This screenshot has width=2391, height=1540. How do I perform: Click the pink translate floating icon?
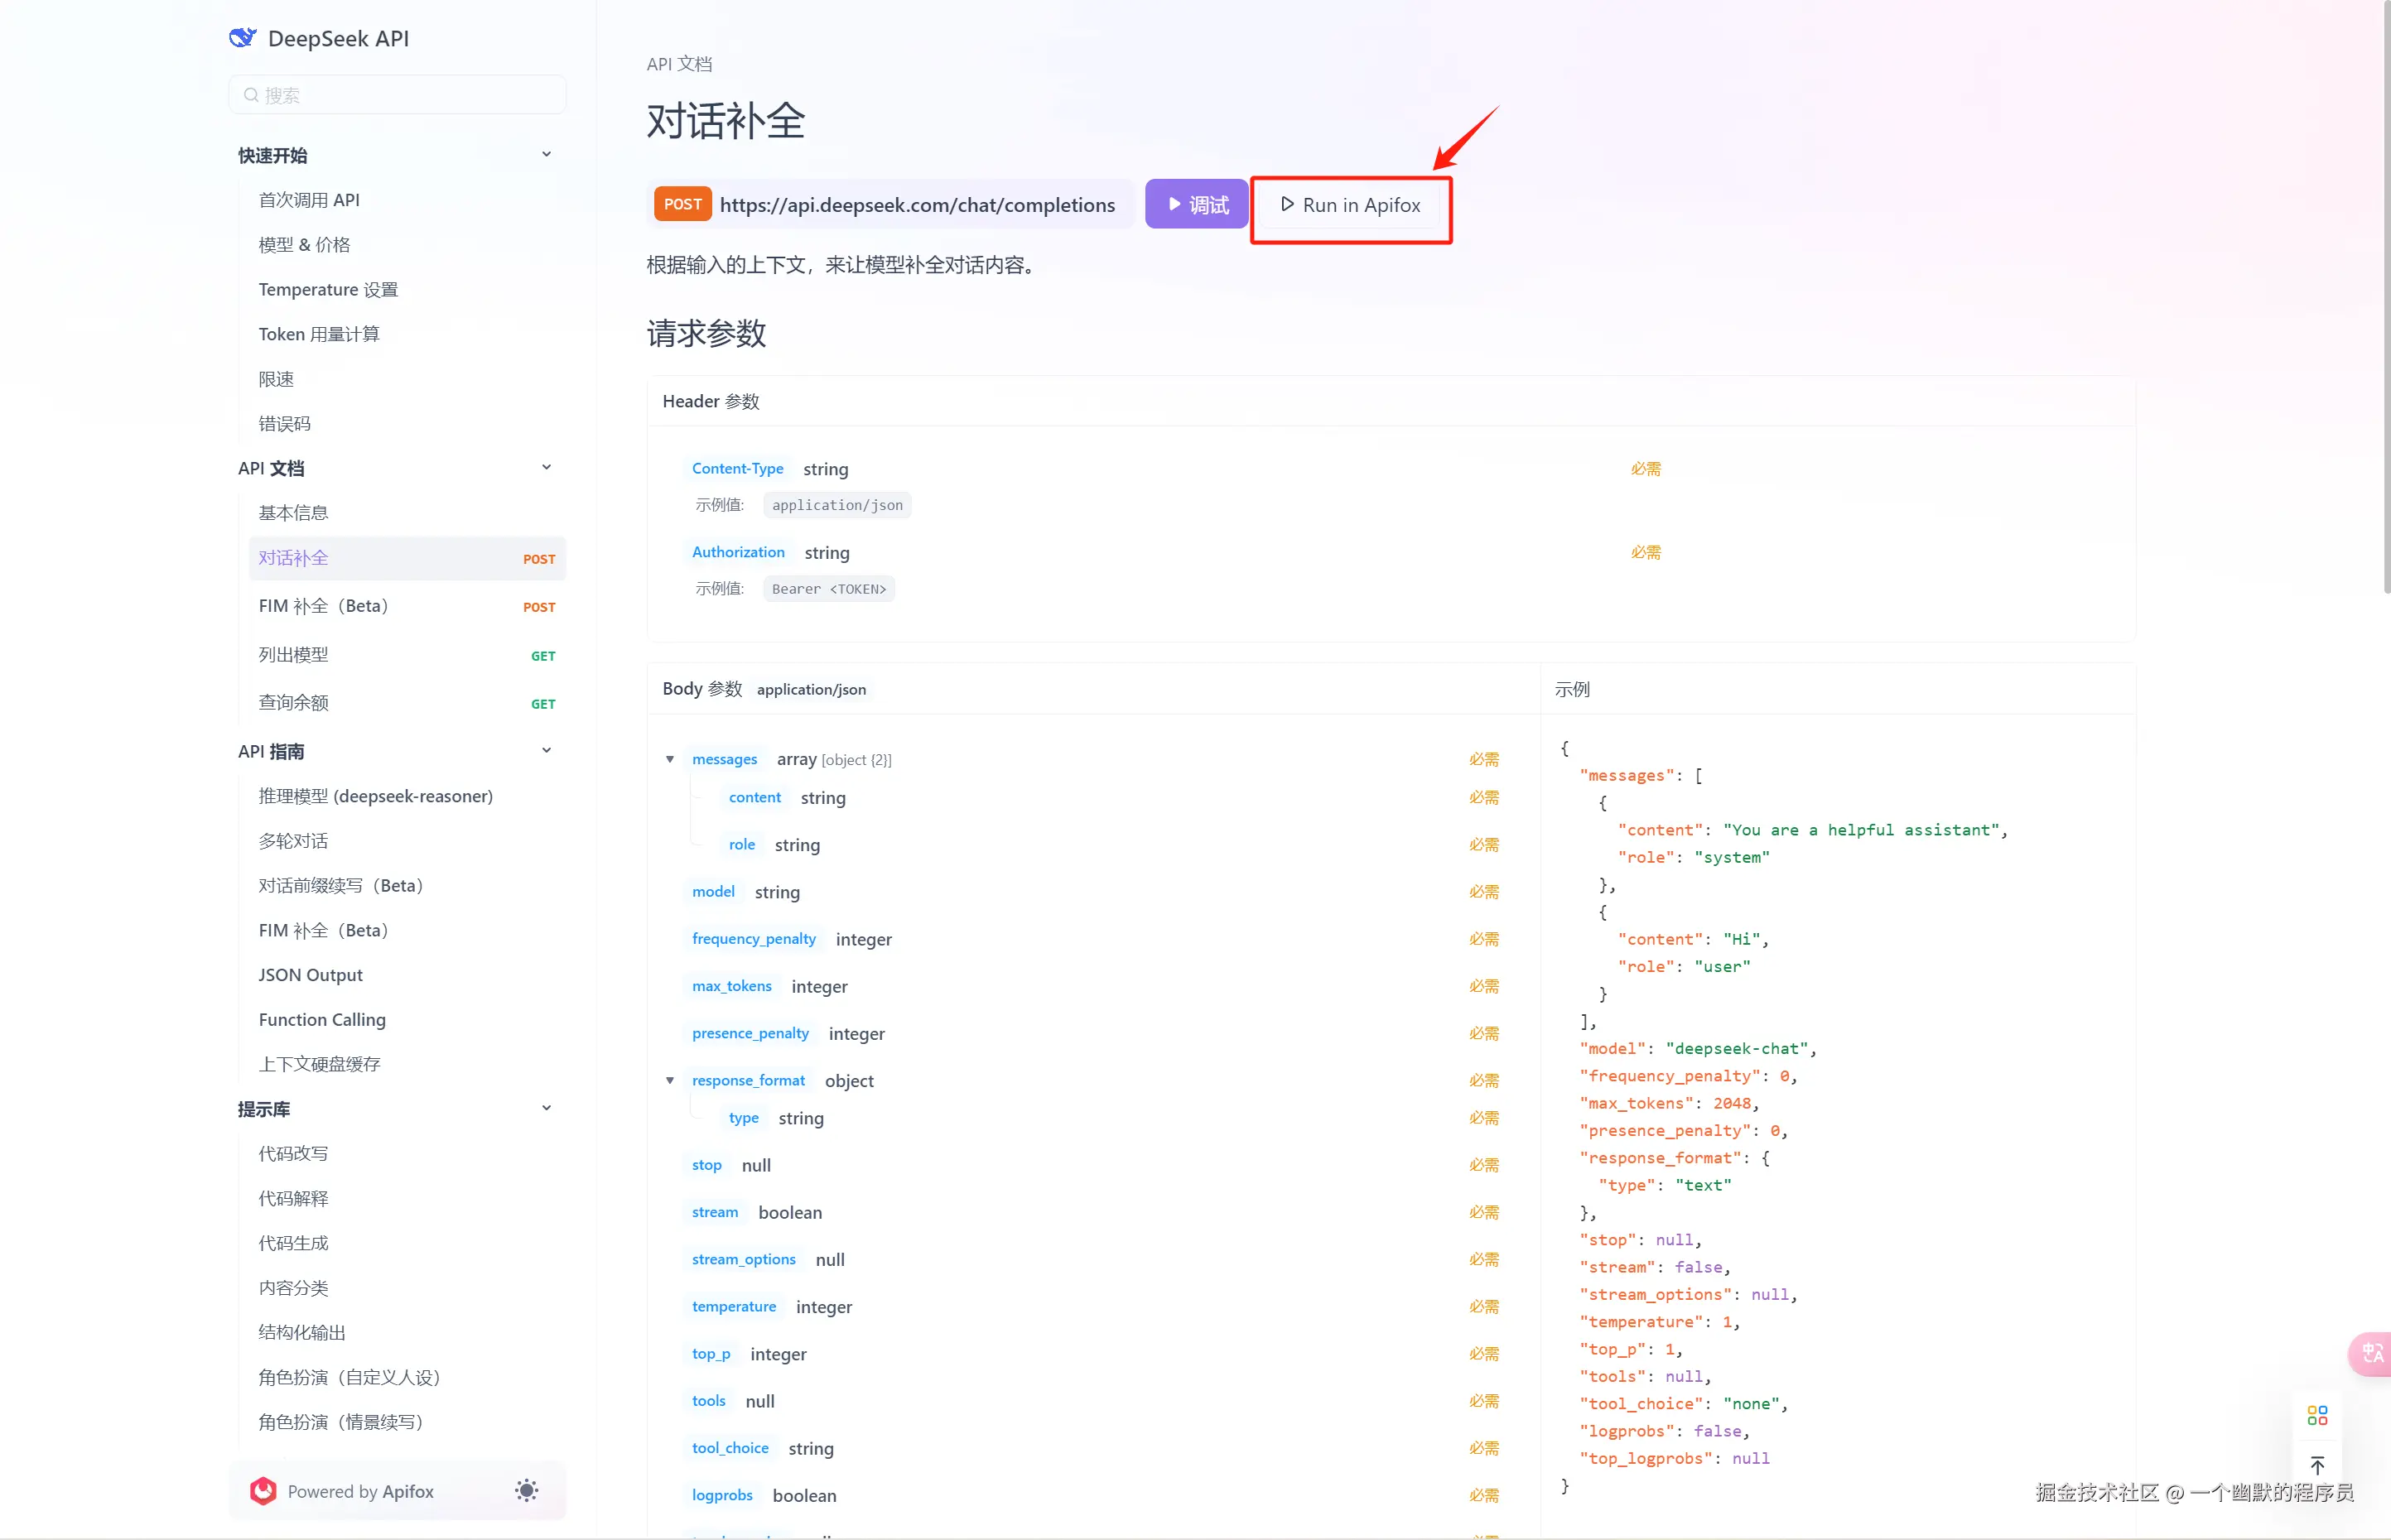pyautogui.click(x=2371, y=1354)
